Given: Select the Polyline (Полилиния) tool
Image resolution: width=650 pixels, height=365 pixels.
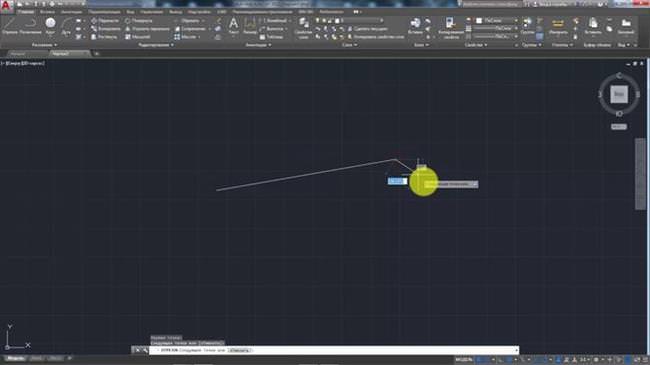Looking at the screenshot, I should tap(30, 26).
